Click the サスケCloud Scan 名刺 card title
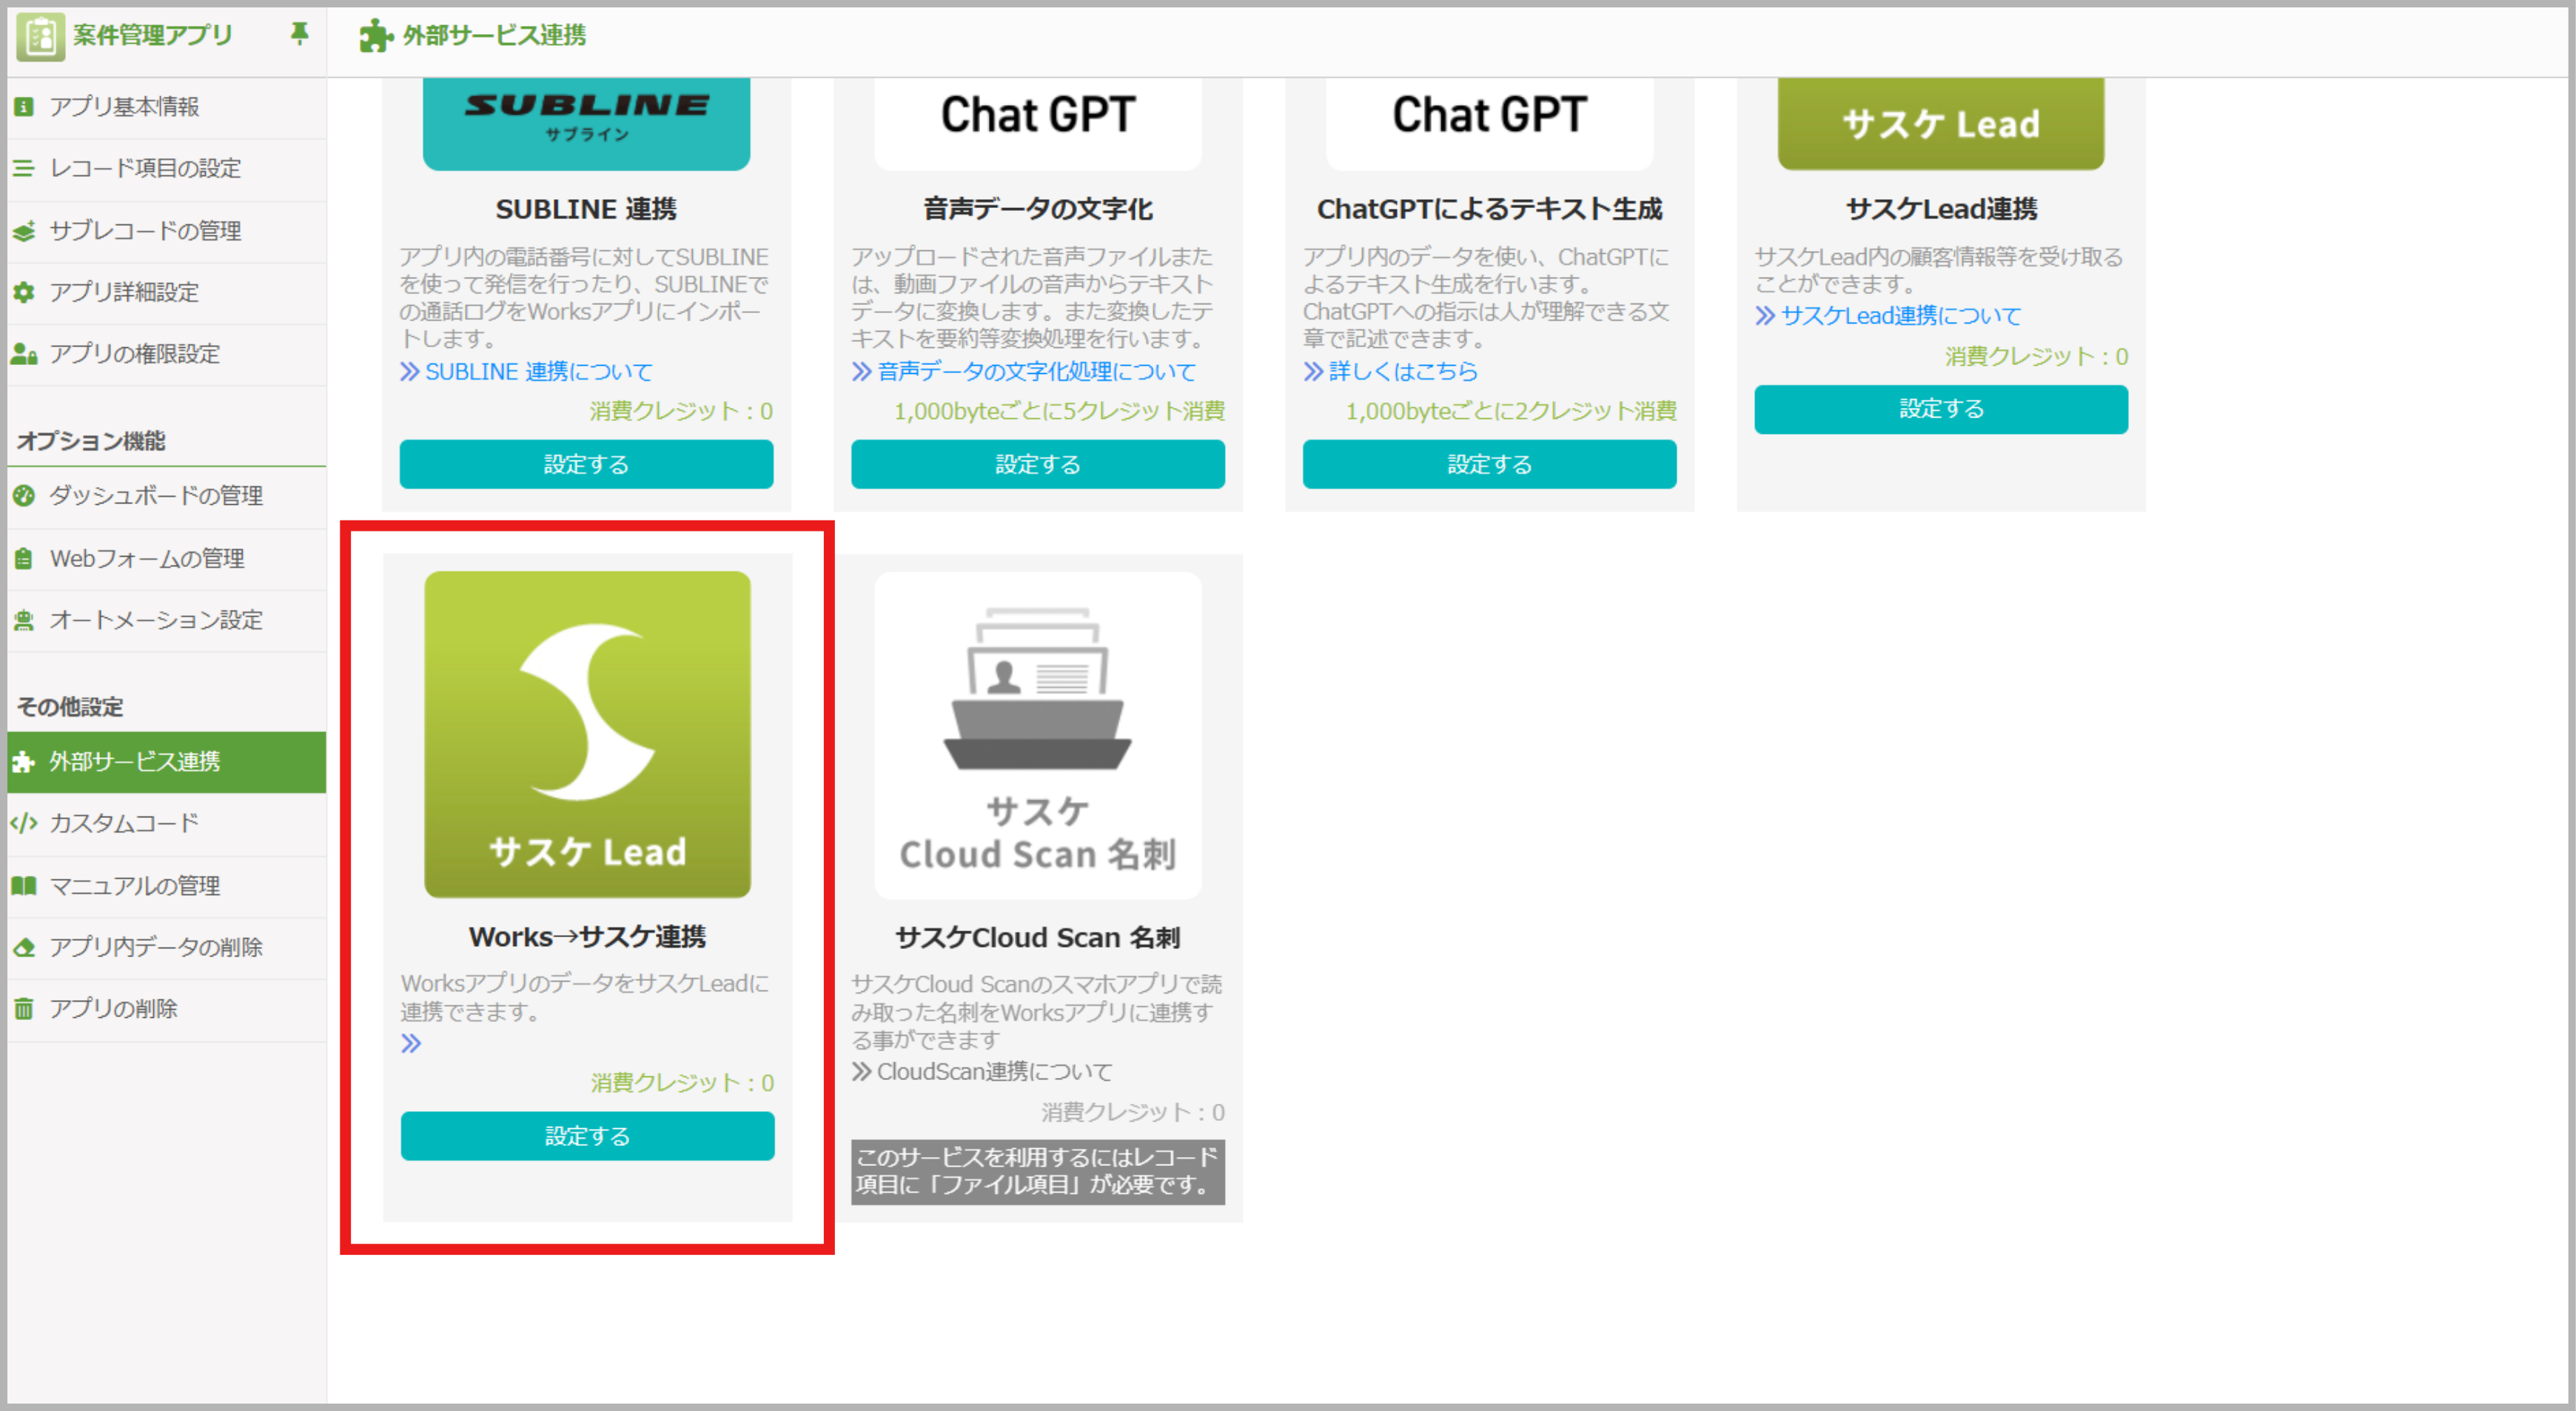The width and height of the screenshot is (2576, 1411). (1038, 938)
